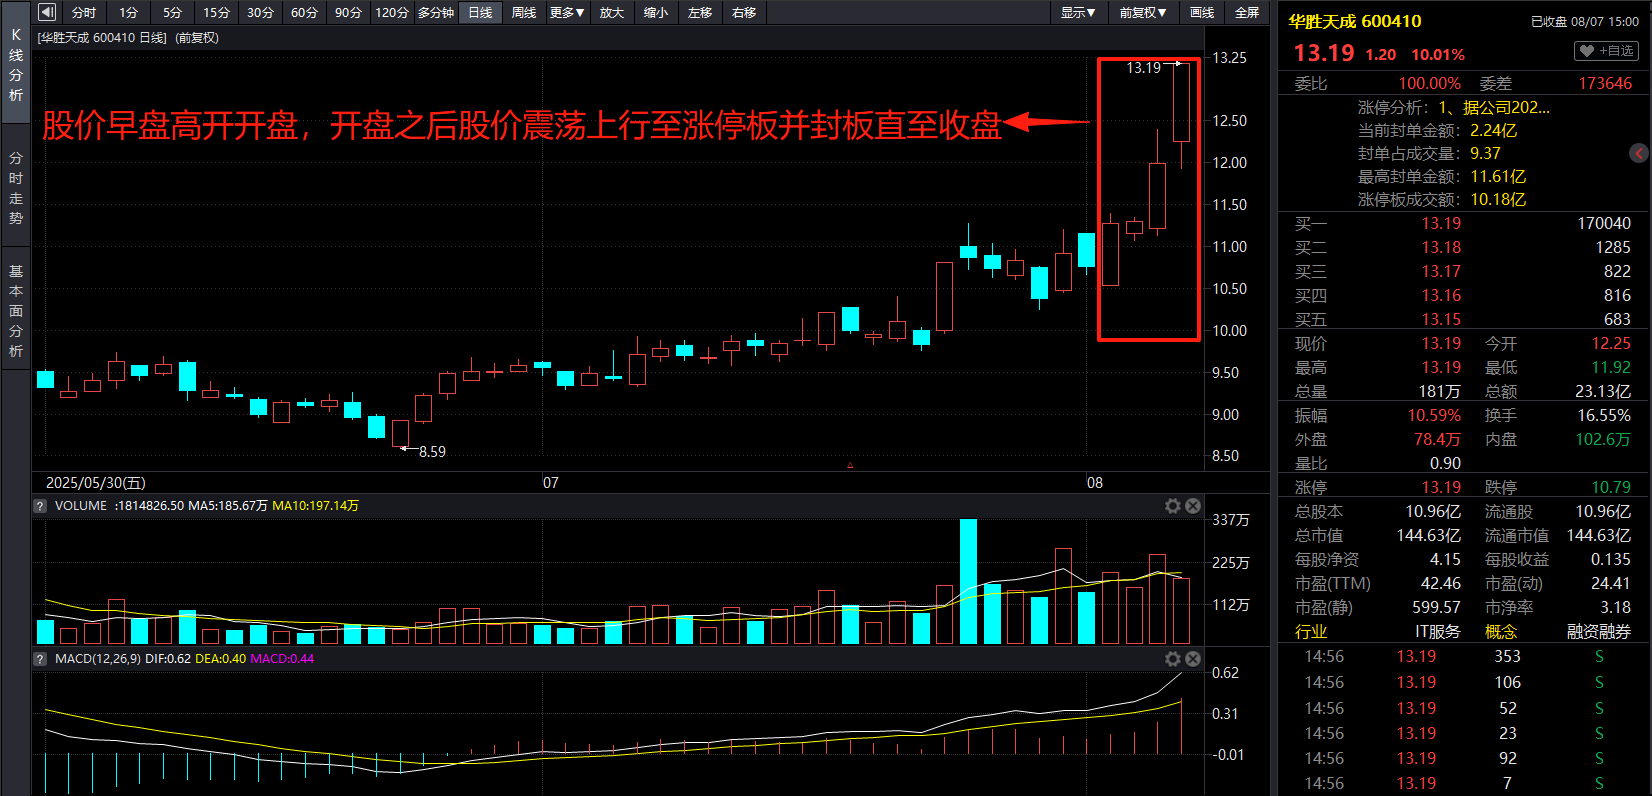
Task: Switch to 分时 chart period
Action: click(84, 13)
